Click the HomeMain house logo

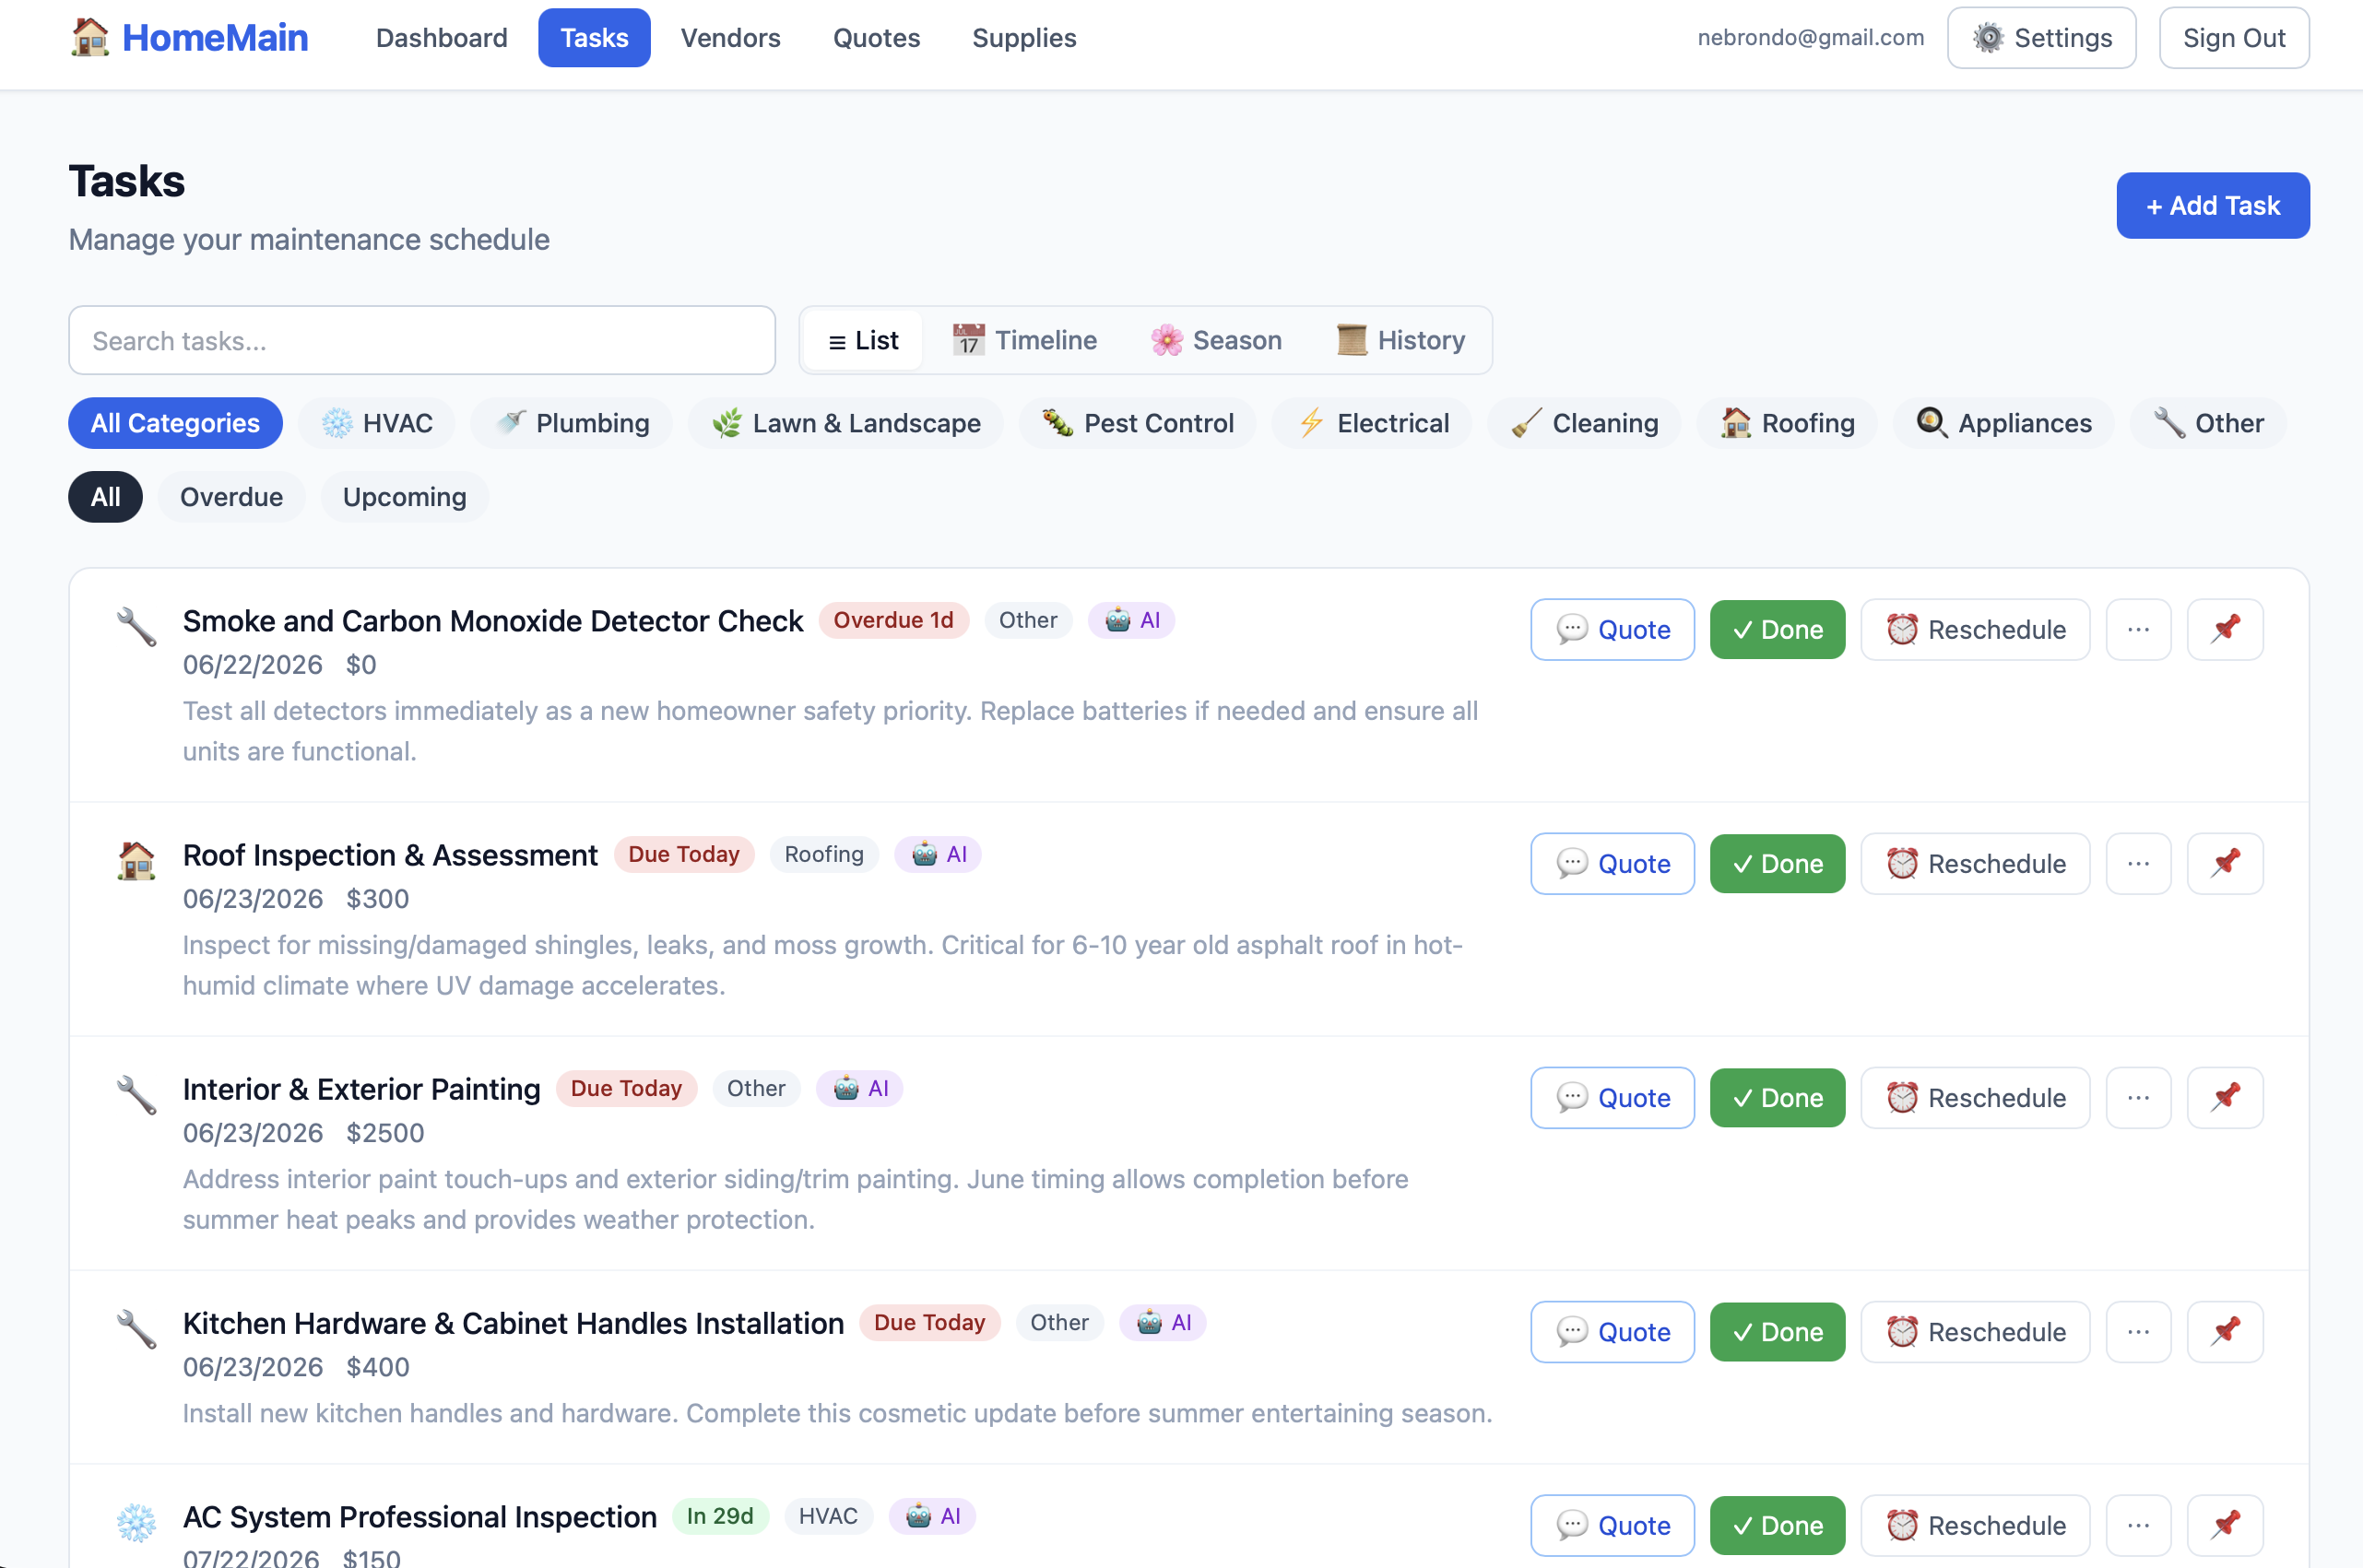tap(90, 38)
